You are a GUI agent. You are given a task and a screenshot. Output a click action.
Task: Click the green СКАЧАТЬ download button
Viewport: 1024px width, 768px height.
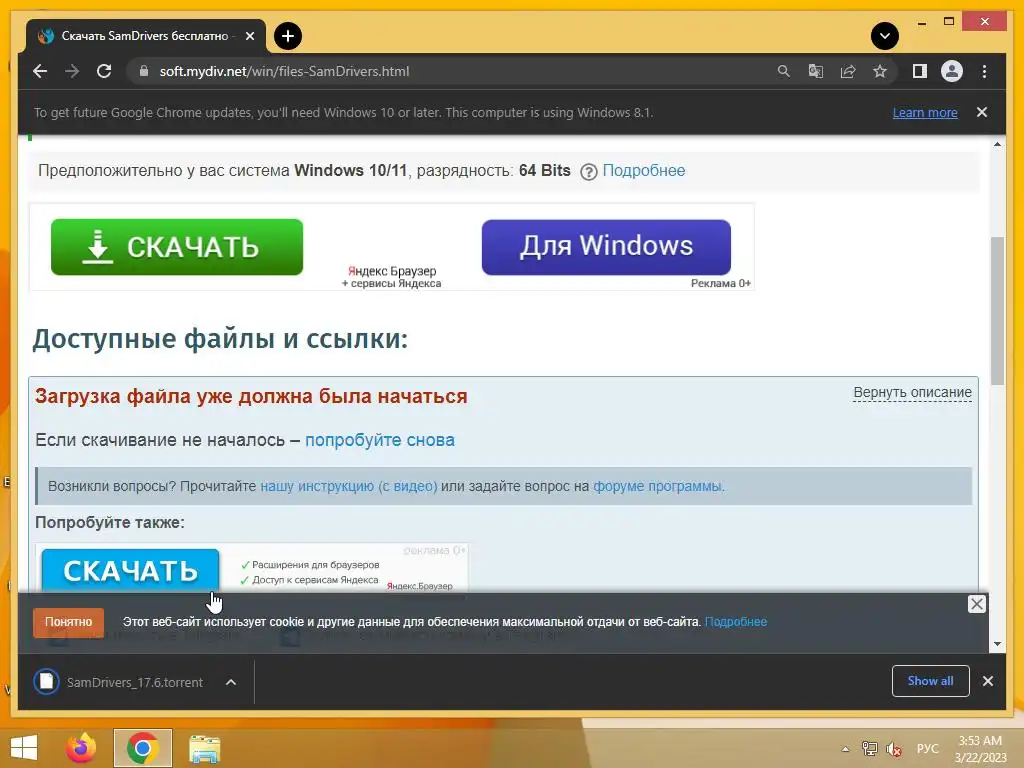[x=177, y=247]
